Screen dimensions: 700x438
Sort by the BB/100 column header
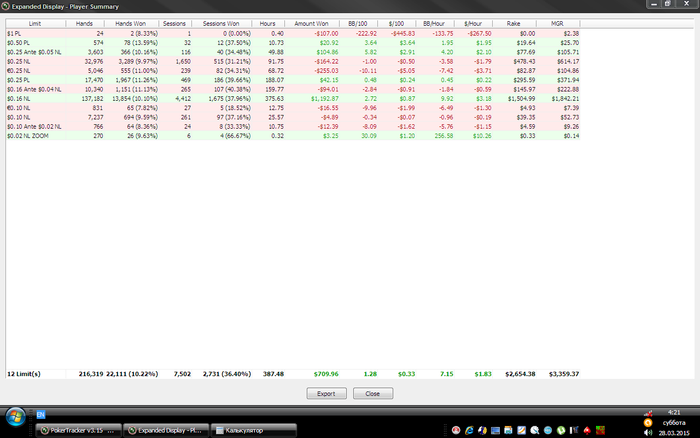click(x=358, y=23)
